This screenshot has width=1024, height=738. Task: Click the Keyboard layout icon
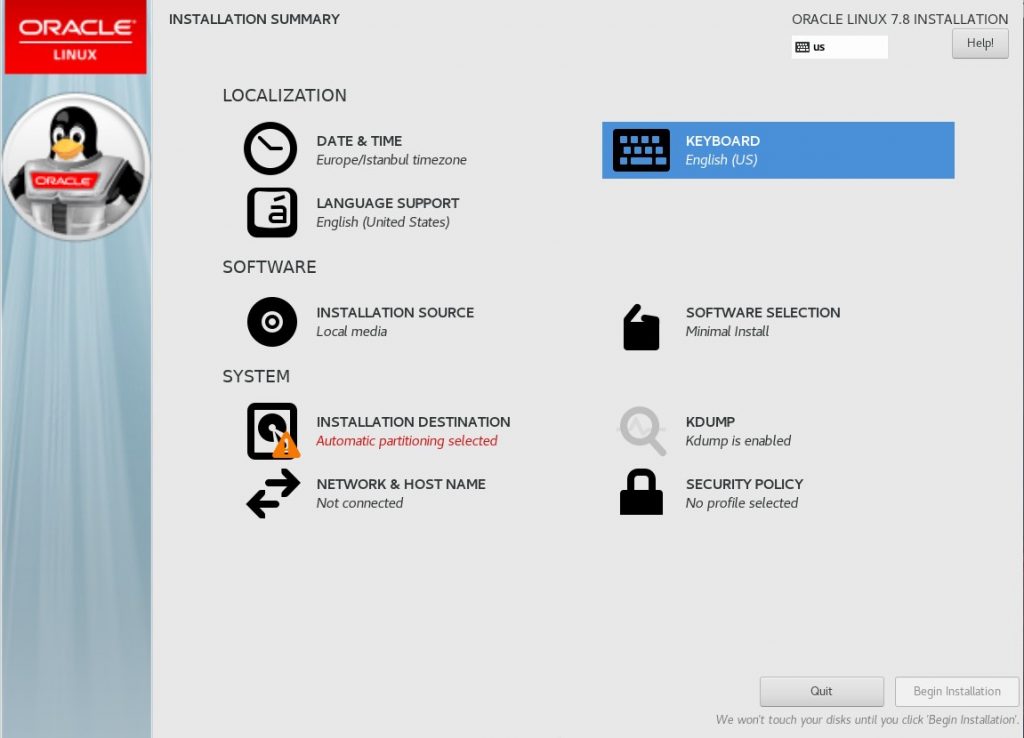click(x=641, y=150)
